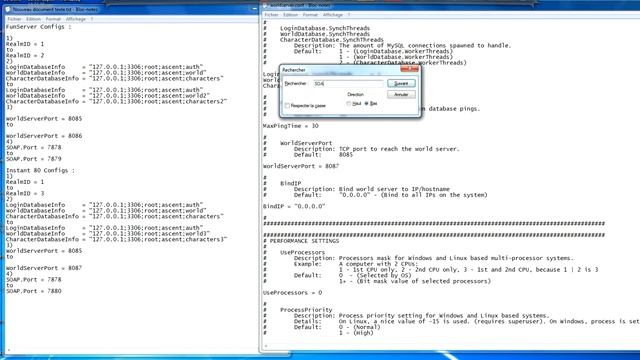Click the left scroll arrow in right window's scrollbar

tap(266, 347)
